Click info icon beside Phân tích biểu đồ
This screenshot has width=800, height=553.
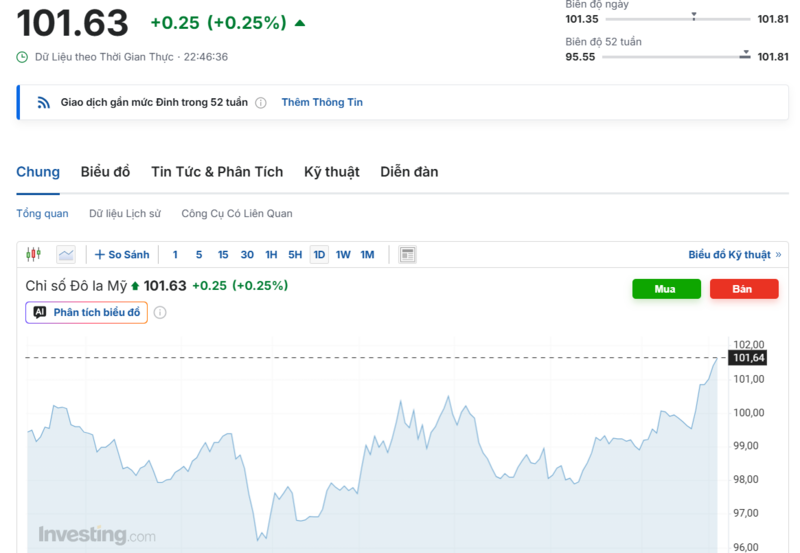coord(160,312)
